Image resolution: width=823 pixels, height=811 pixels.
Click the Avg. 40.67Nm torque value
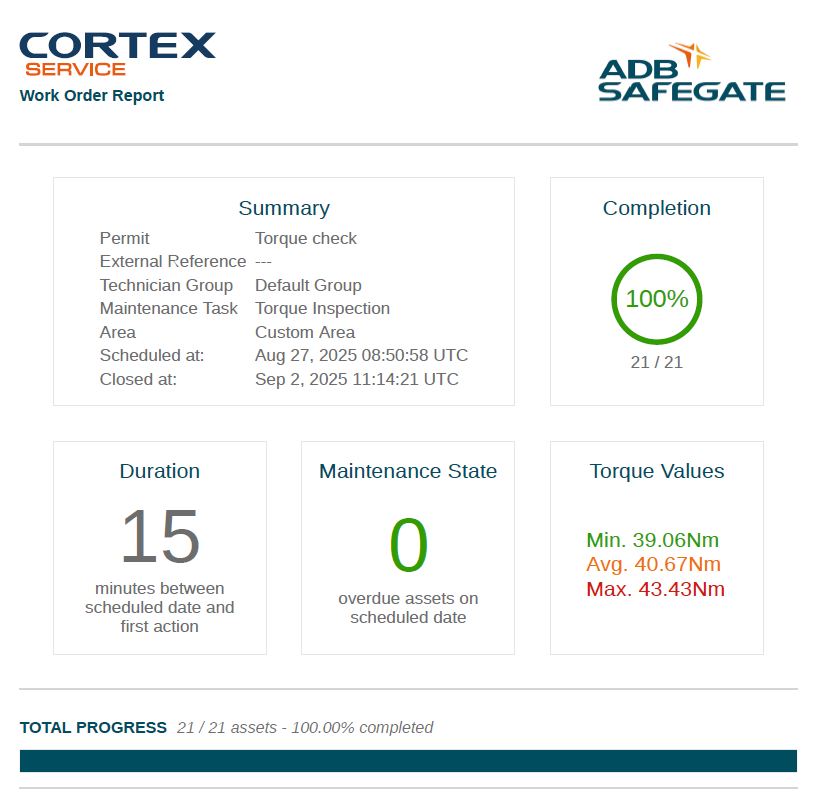pyautogui.click(x=653, y=565)
